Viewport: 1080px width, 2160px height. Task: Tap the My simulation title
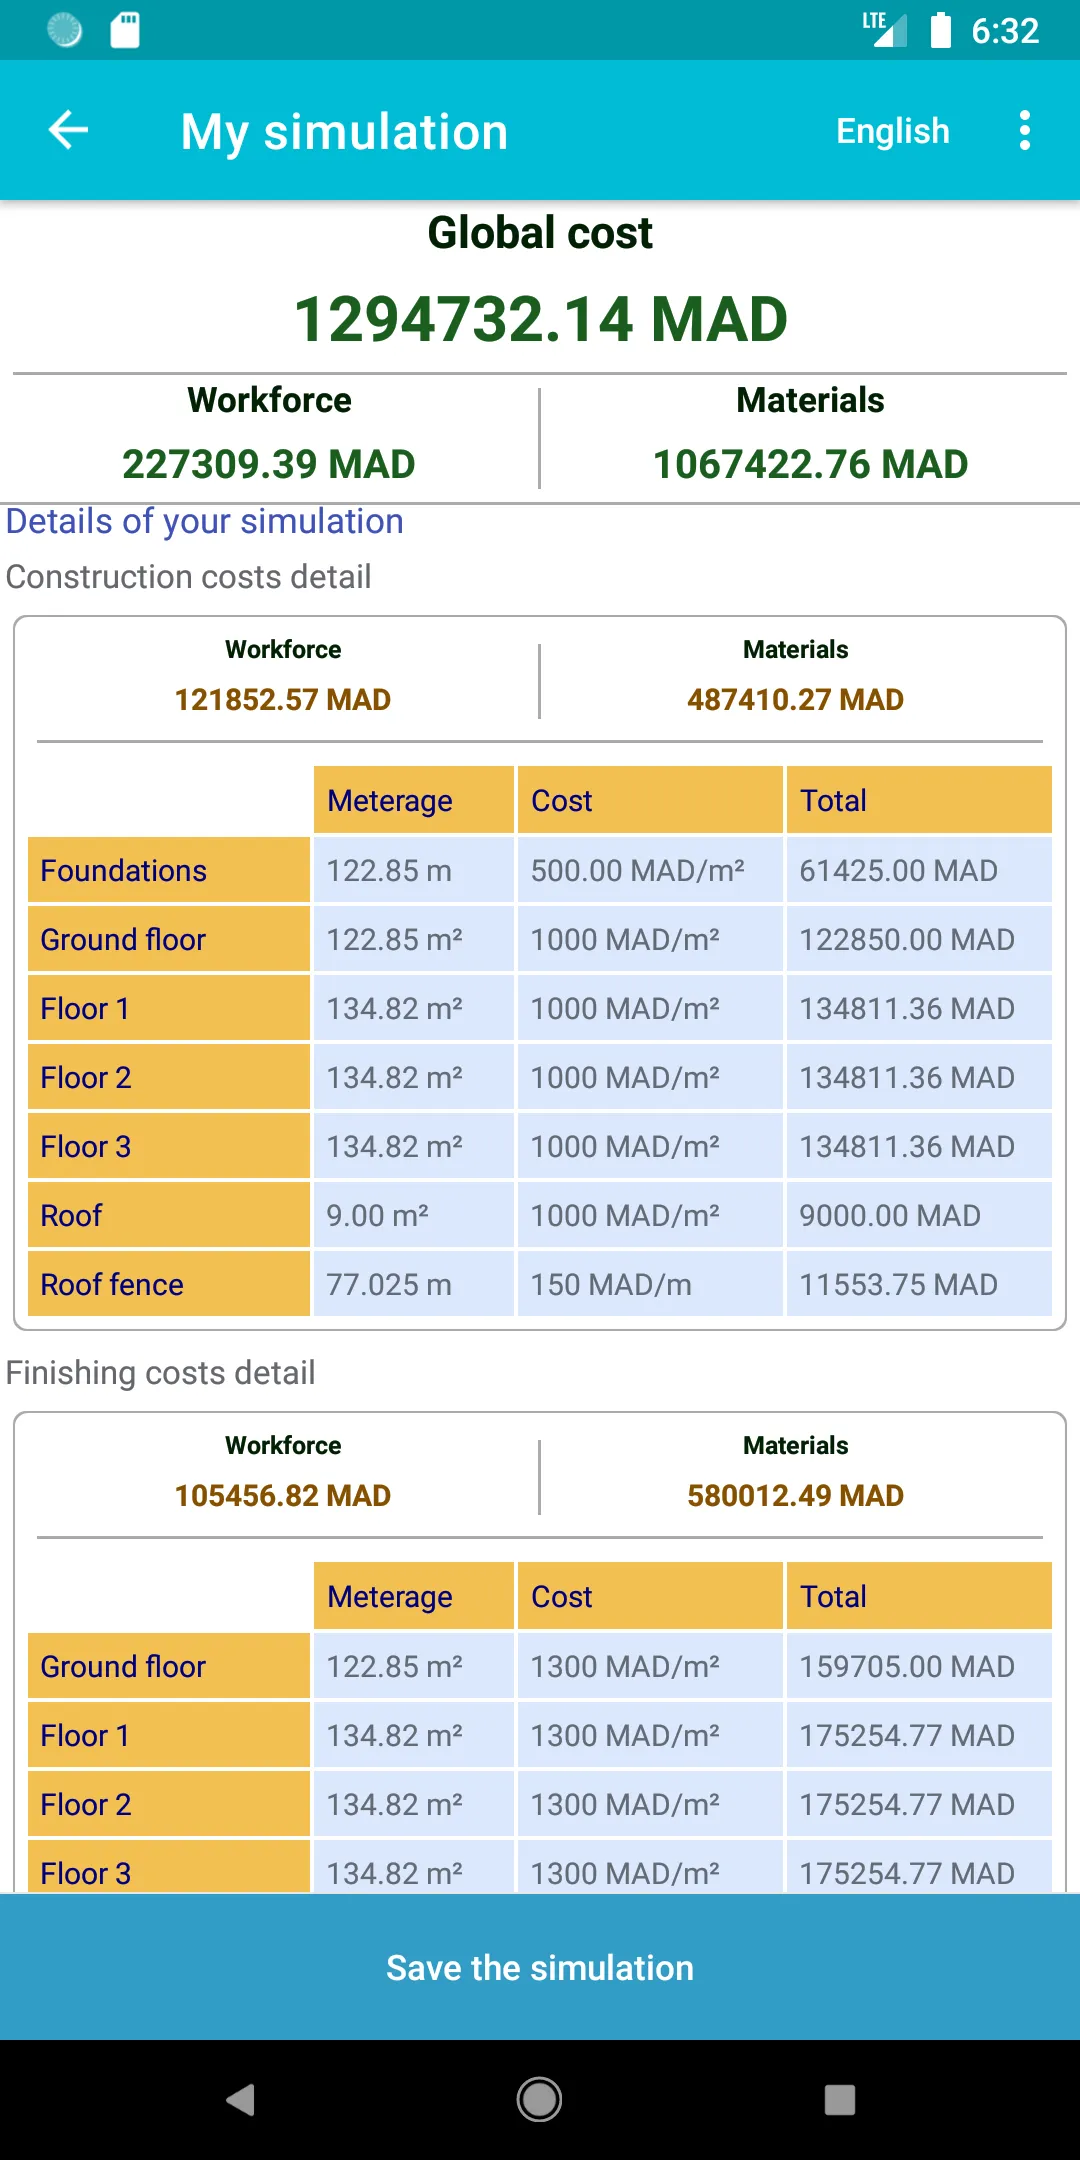[x=345, y=132]
